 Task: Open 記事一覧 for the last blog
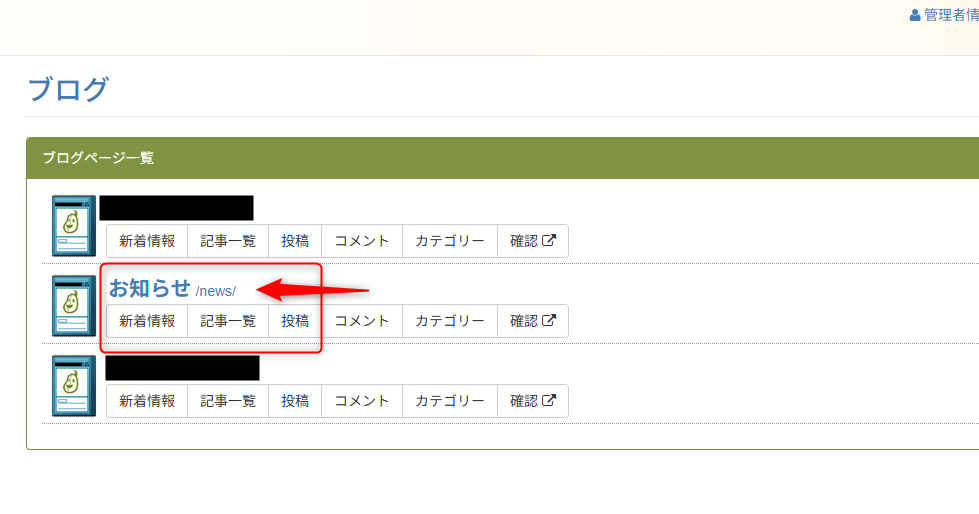tap(228, 401)
